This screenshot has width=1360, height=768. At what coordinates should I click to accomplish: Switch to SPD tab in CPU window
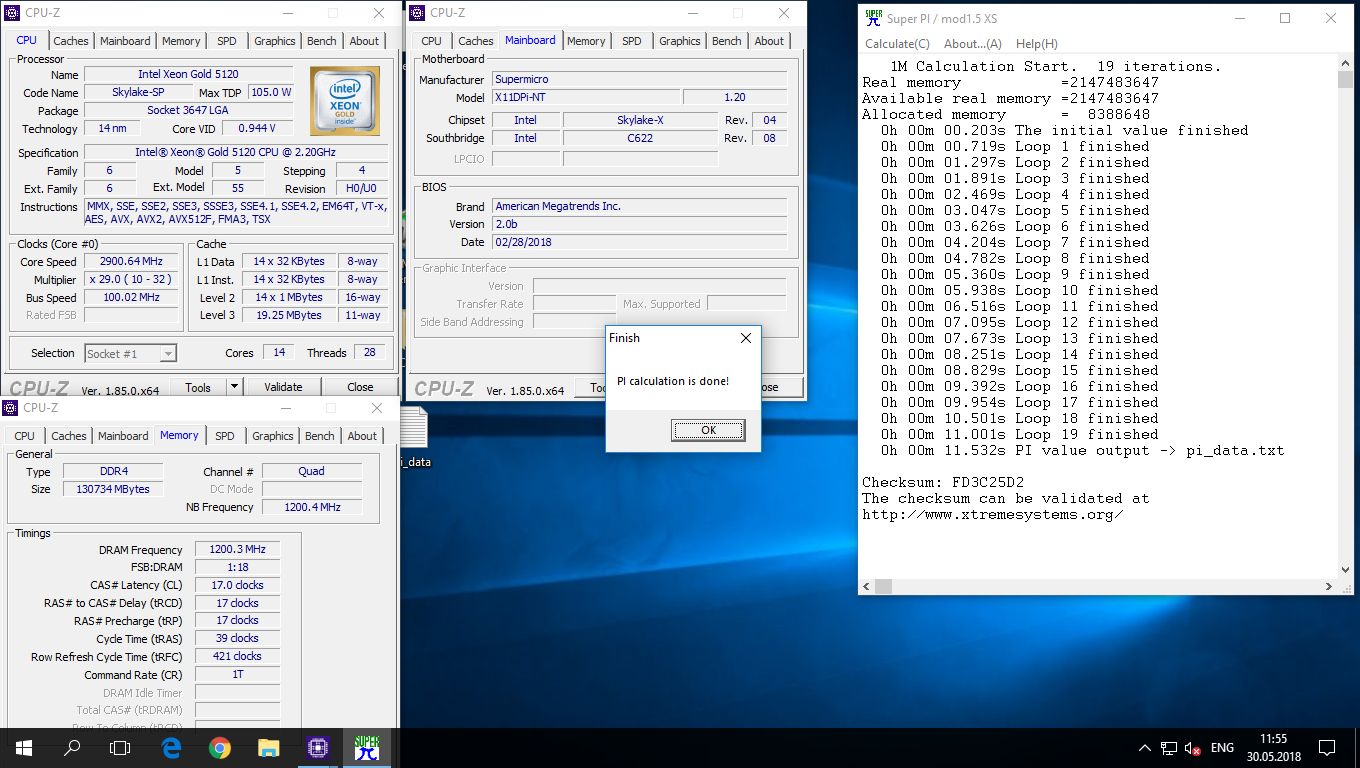(x=227, y=41)
